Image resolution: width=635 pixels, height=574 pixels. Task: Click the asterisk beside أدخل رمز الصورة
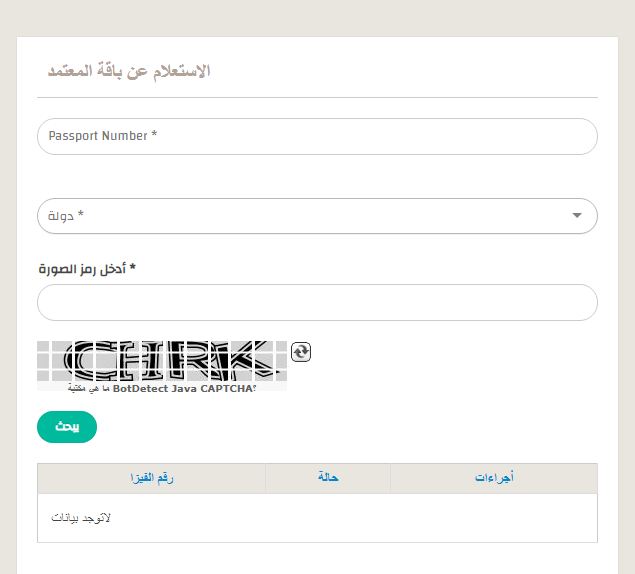pyautogui.click(x=132, y=269)
